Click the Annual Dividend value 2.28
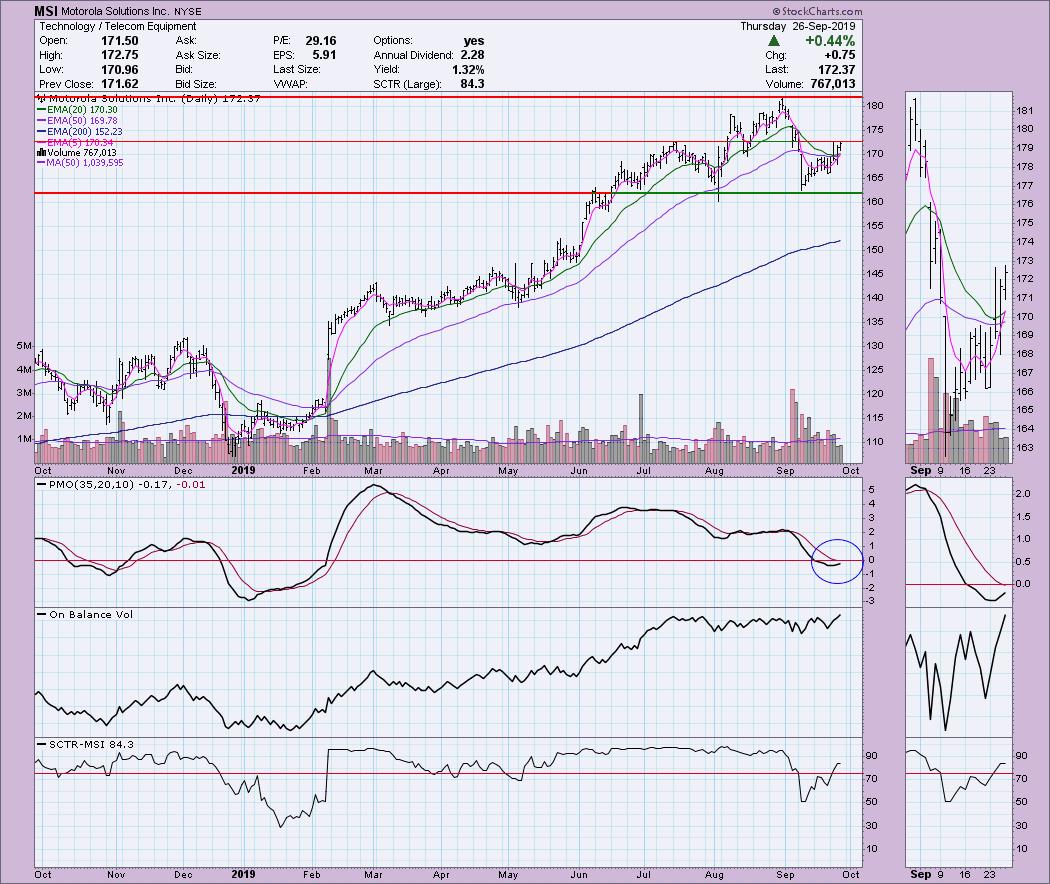This screenshot has height=884, width=1050. (x=472, y=55)
